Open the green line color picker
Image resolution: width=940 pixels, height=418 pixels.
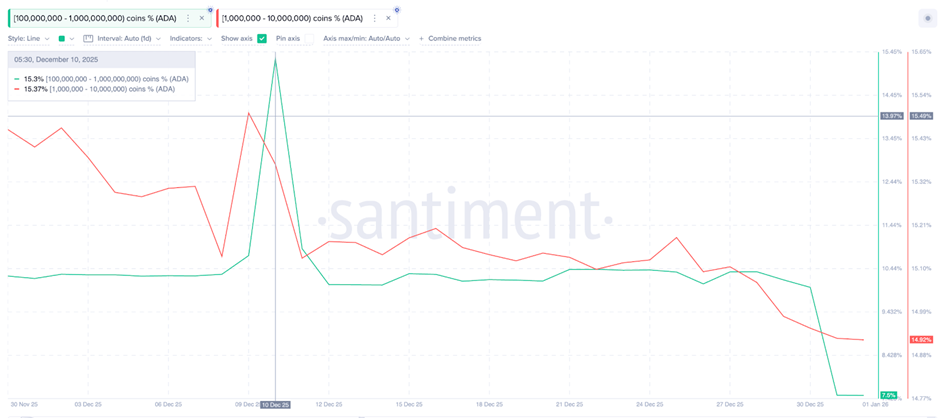(66, 39)
